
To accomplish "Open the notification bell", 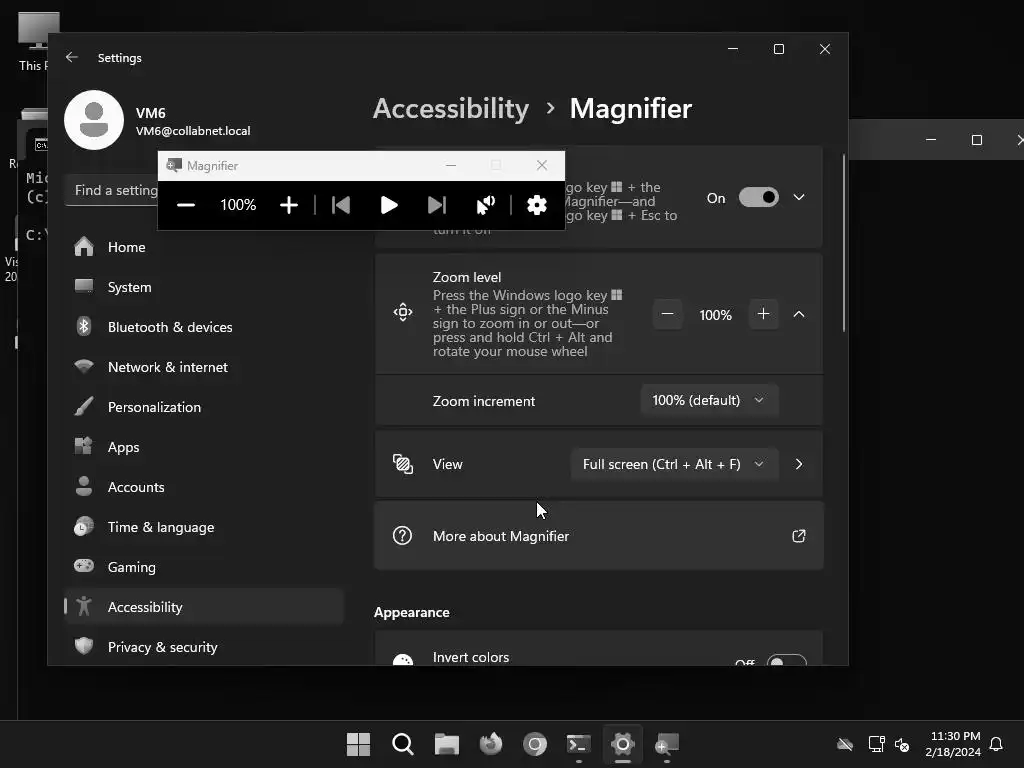I will [996, 744].
